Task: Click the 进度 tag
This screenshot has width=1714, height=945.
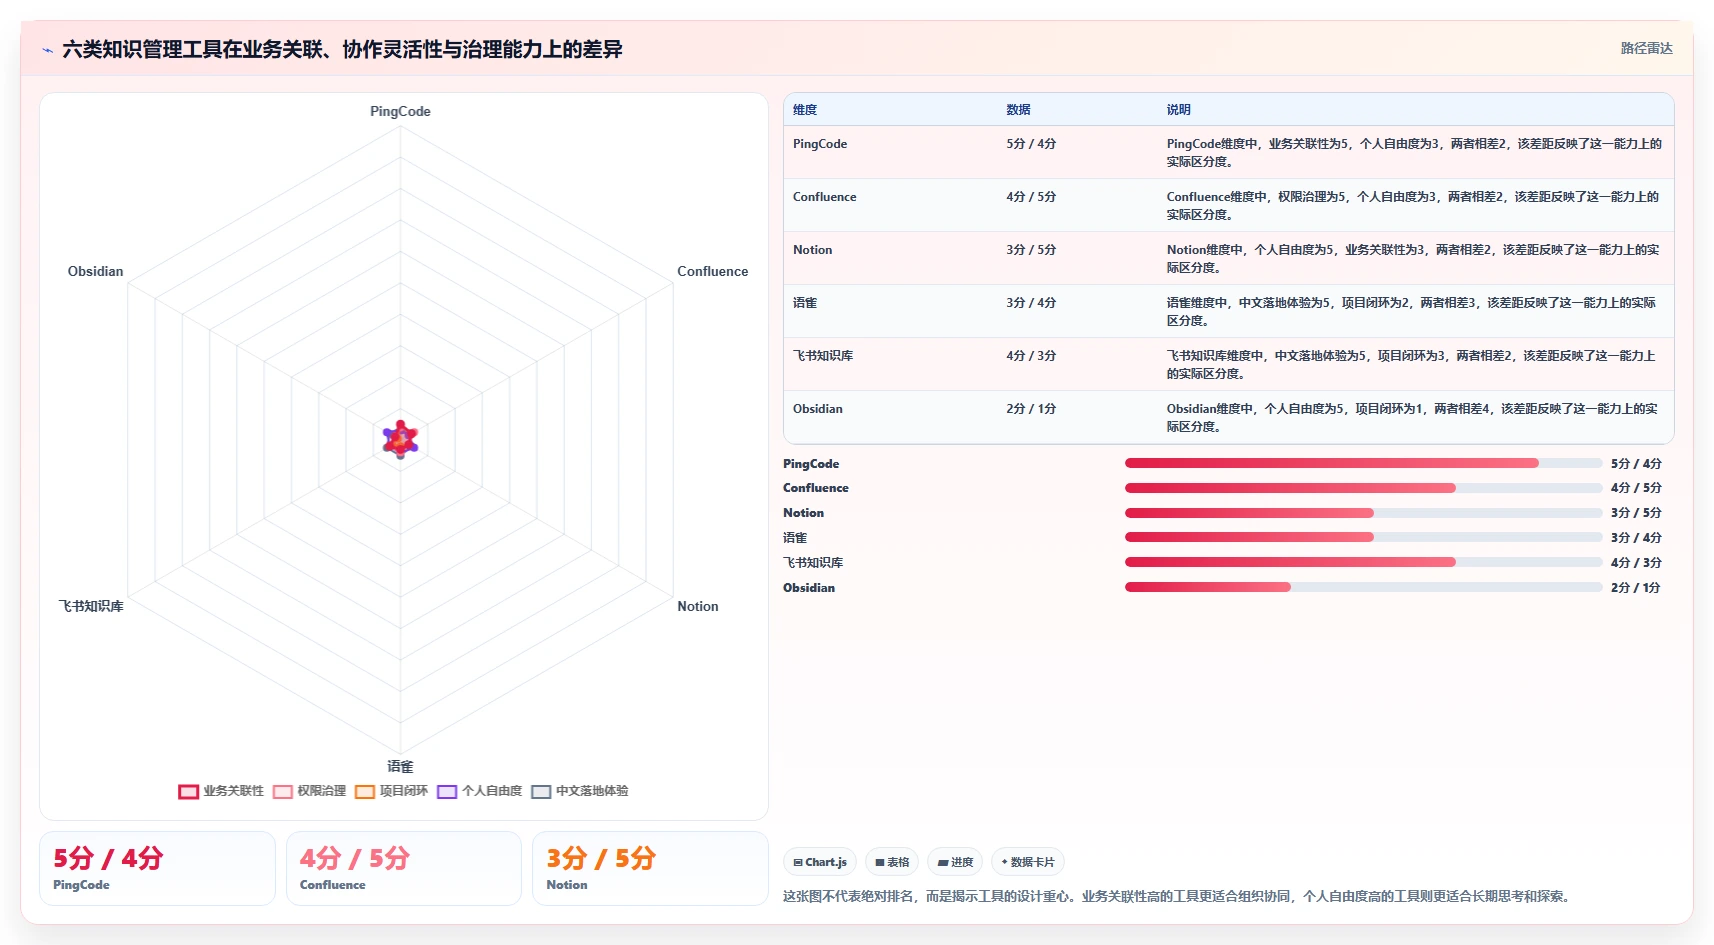Action: 955,862
